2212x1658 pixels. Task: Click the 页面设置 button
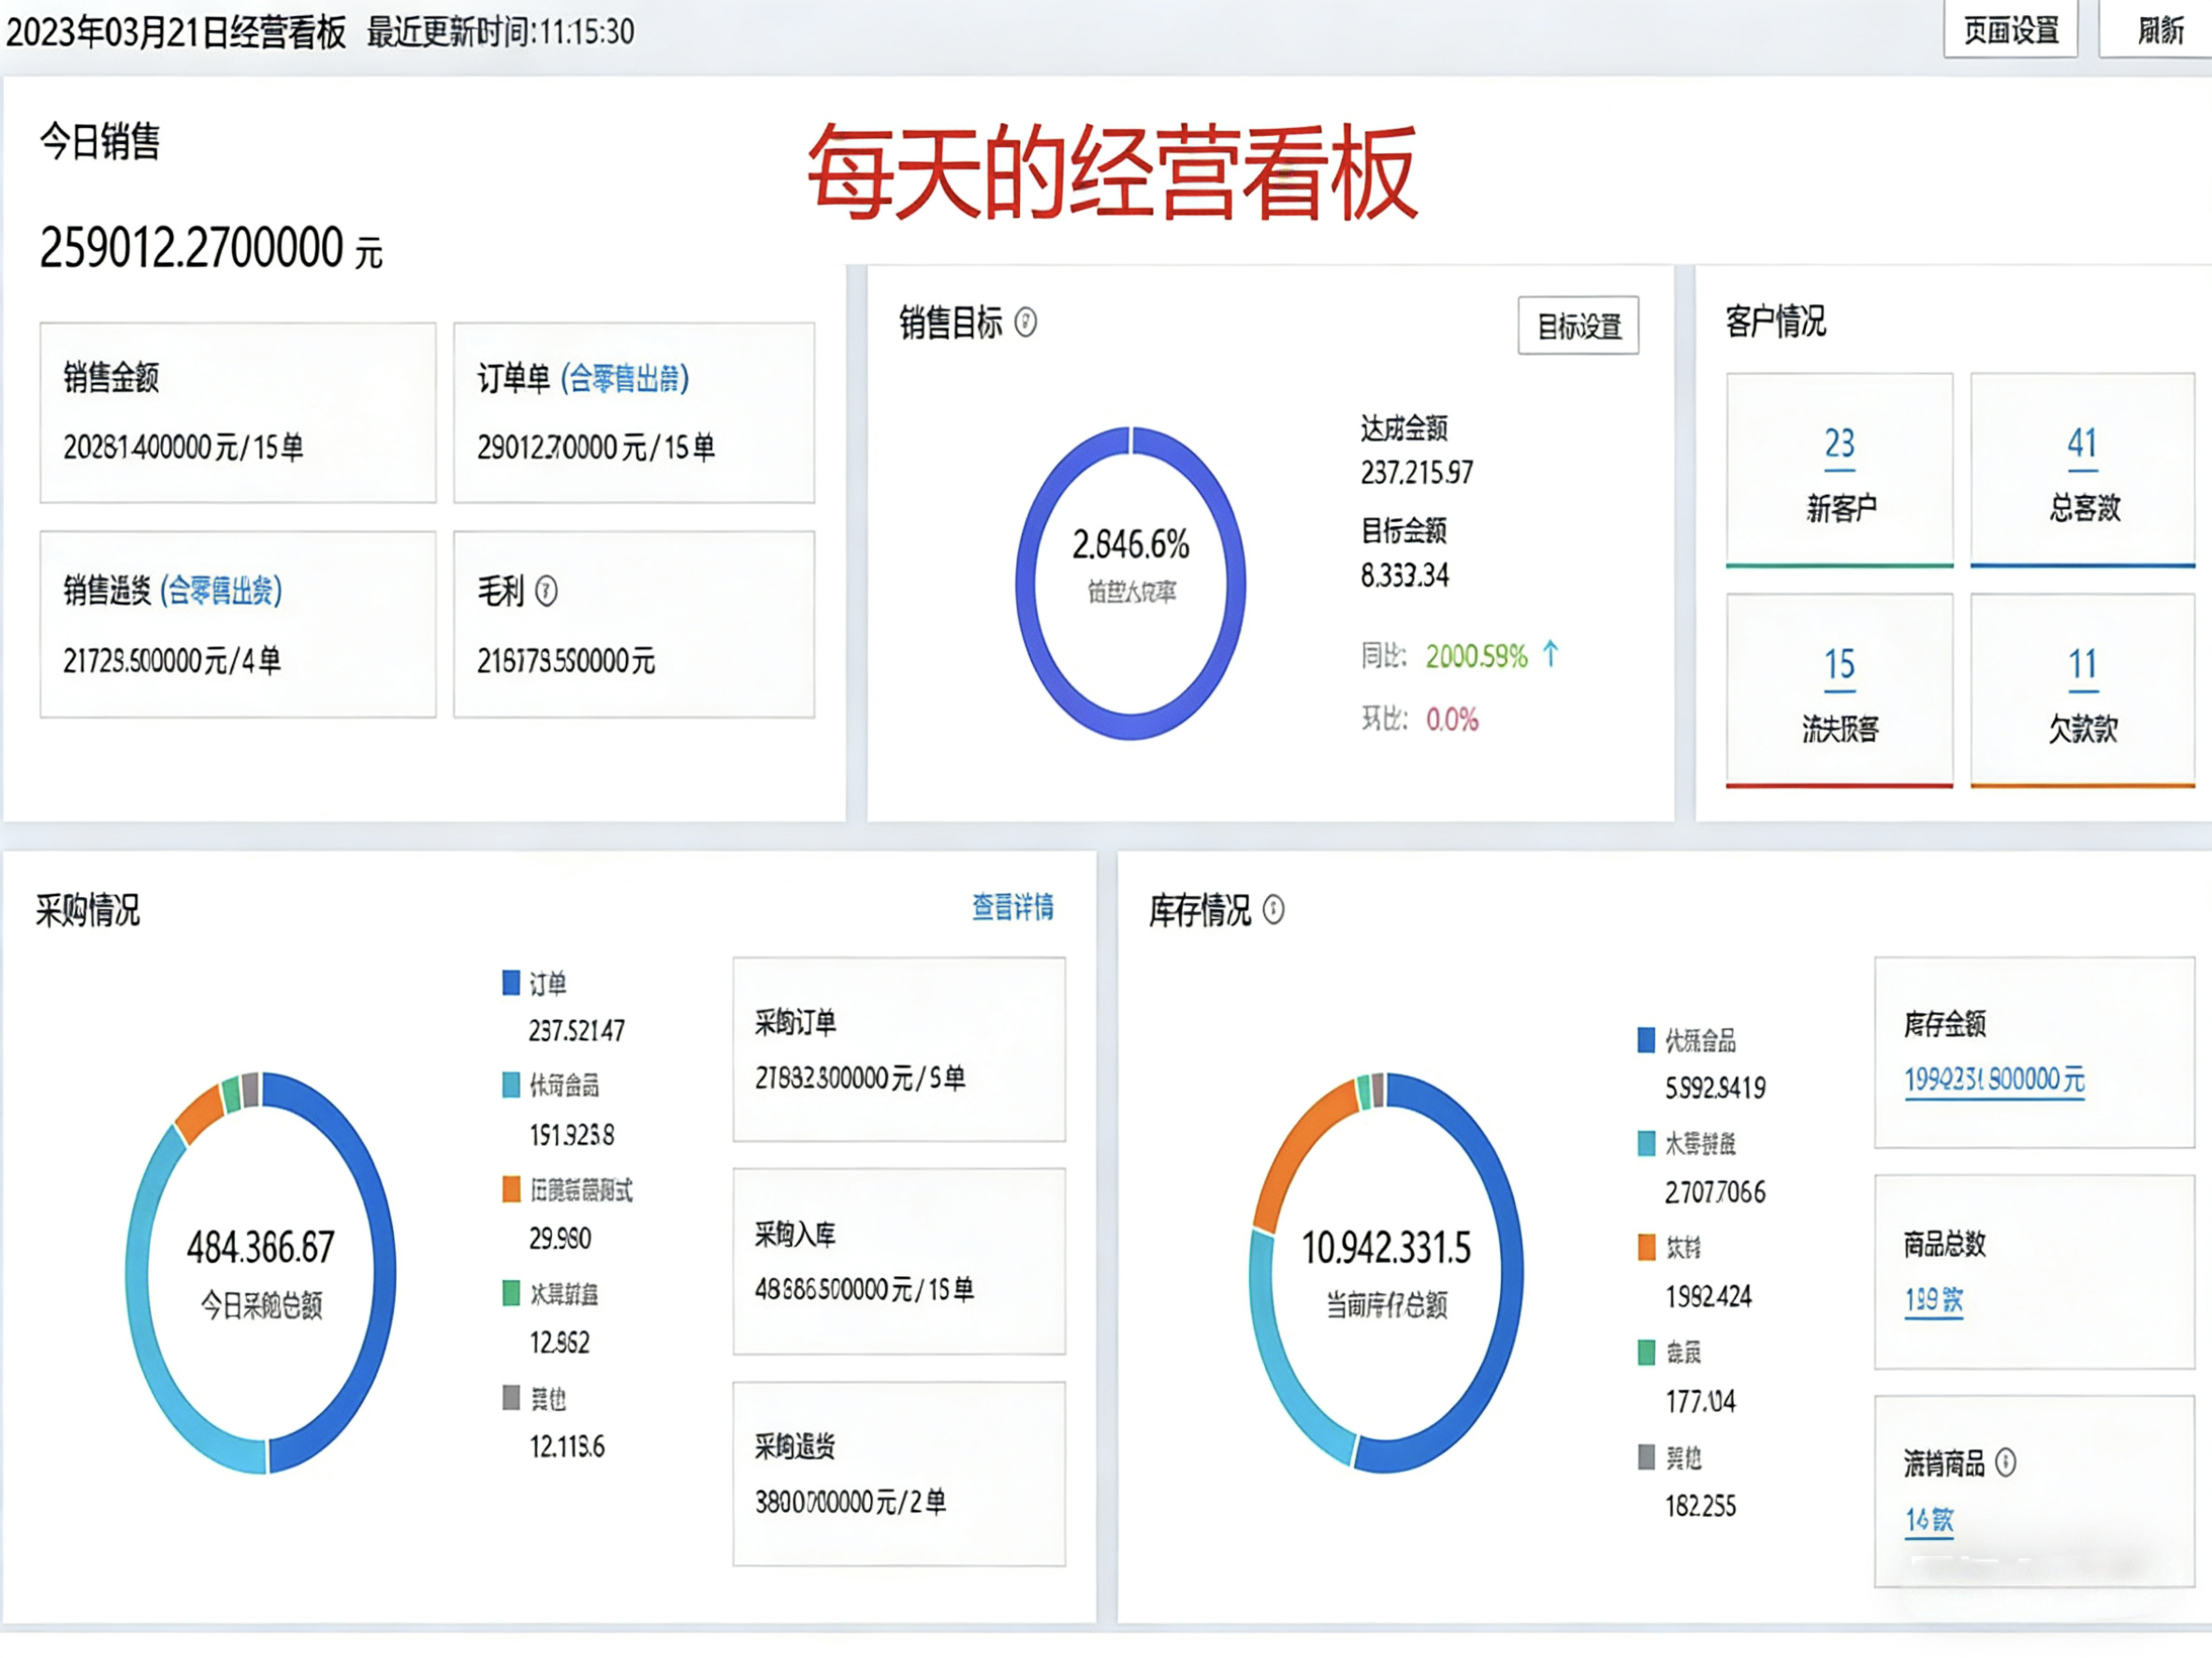[x=2010, y=30]
